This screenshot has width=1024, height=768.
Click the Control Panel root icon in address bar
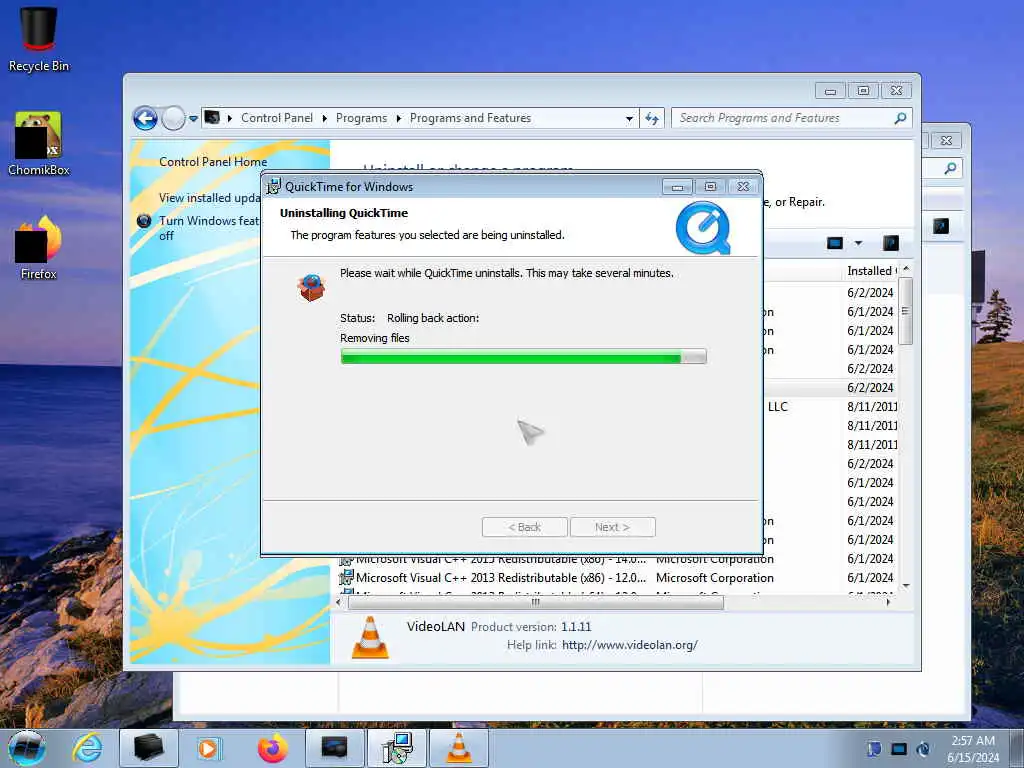coord(212,118)
